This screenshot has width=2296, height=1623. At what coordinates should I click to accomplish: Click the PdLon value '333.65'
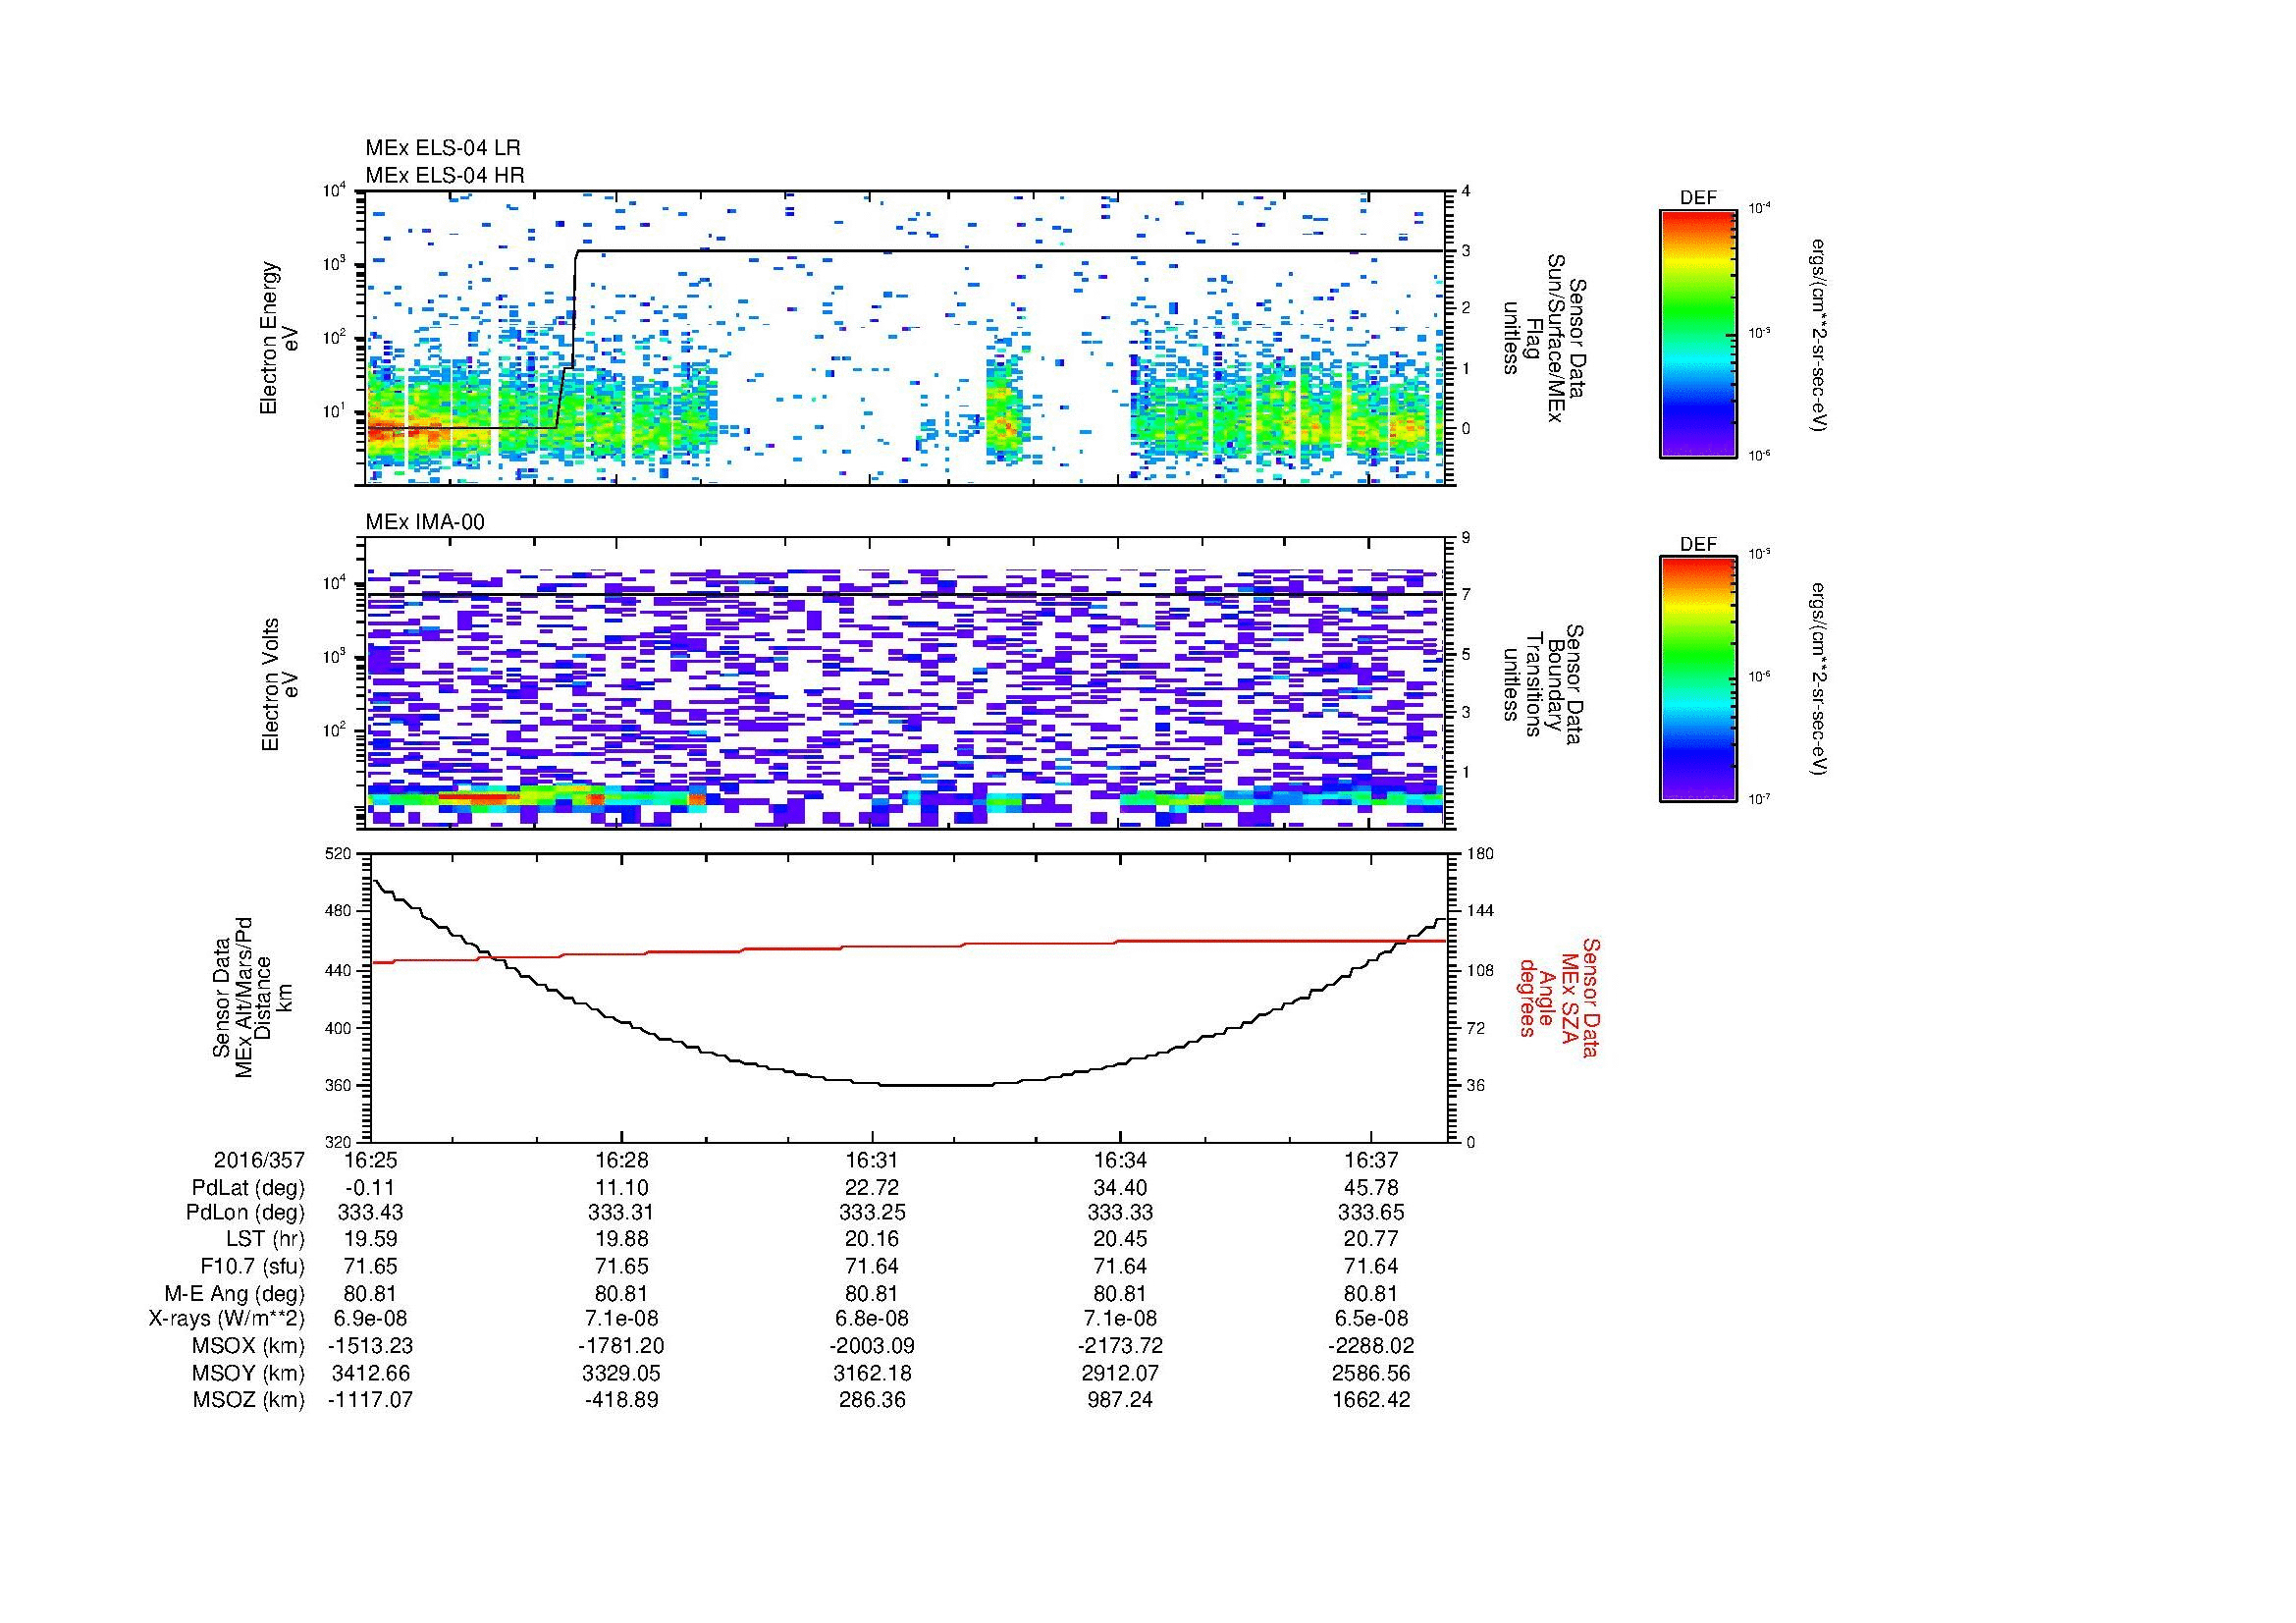tap(1371, 1213)
